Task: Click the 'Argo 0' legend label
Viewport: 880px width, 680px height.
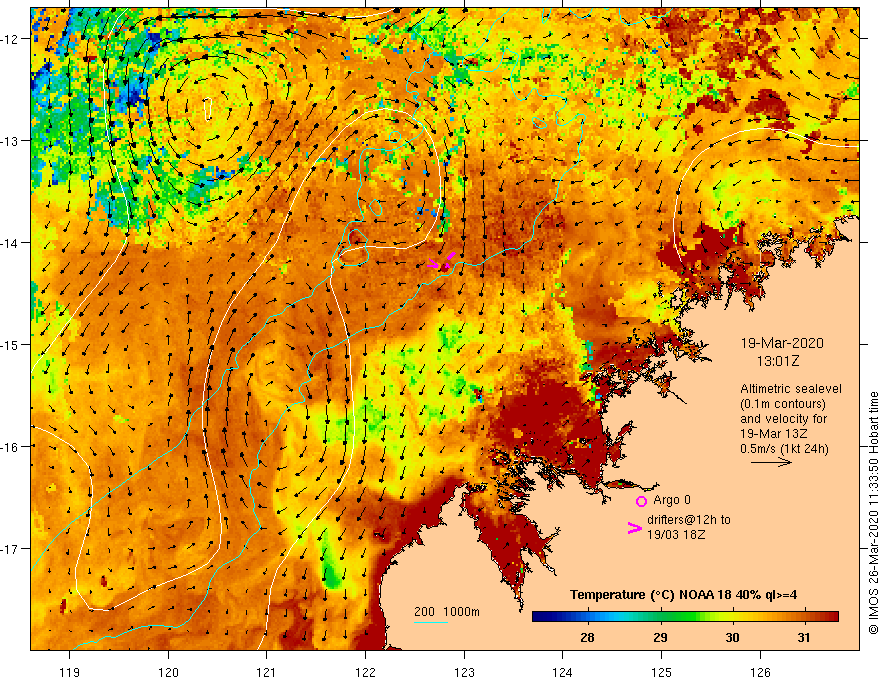Action: (x=672, y=500)
